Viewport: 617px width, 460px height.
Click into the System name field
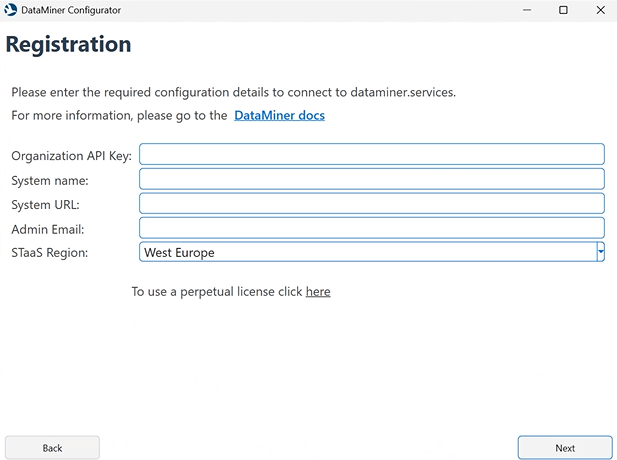372,179
